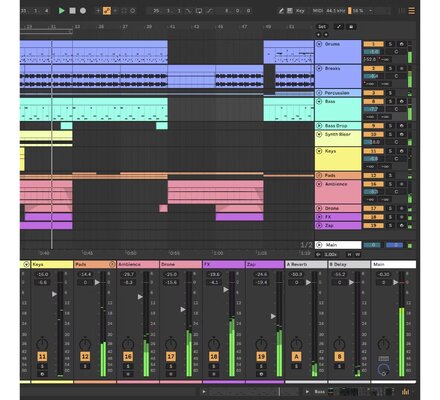Fold the Pads group in mixer header
The height and width of the screenshot is (400, 440).
(x=112, y=264)
